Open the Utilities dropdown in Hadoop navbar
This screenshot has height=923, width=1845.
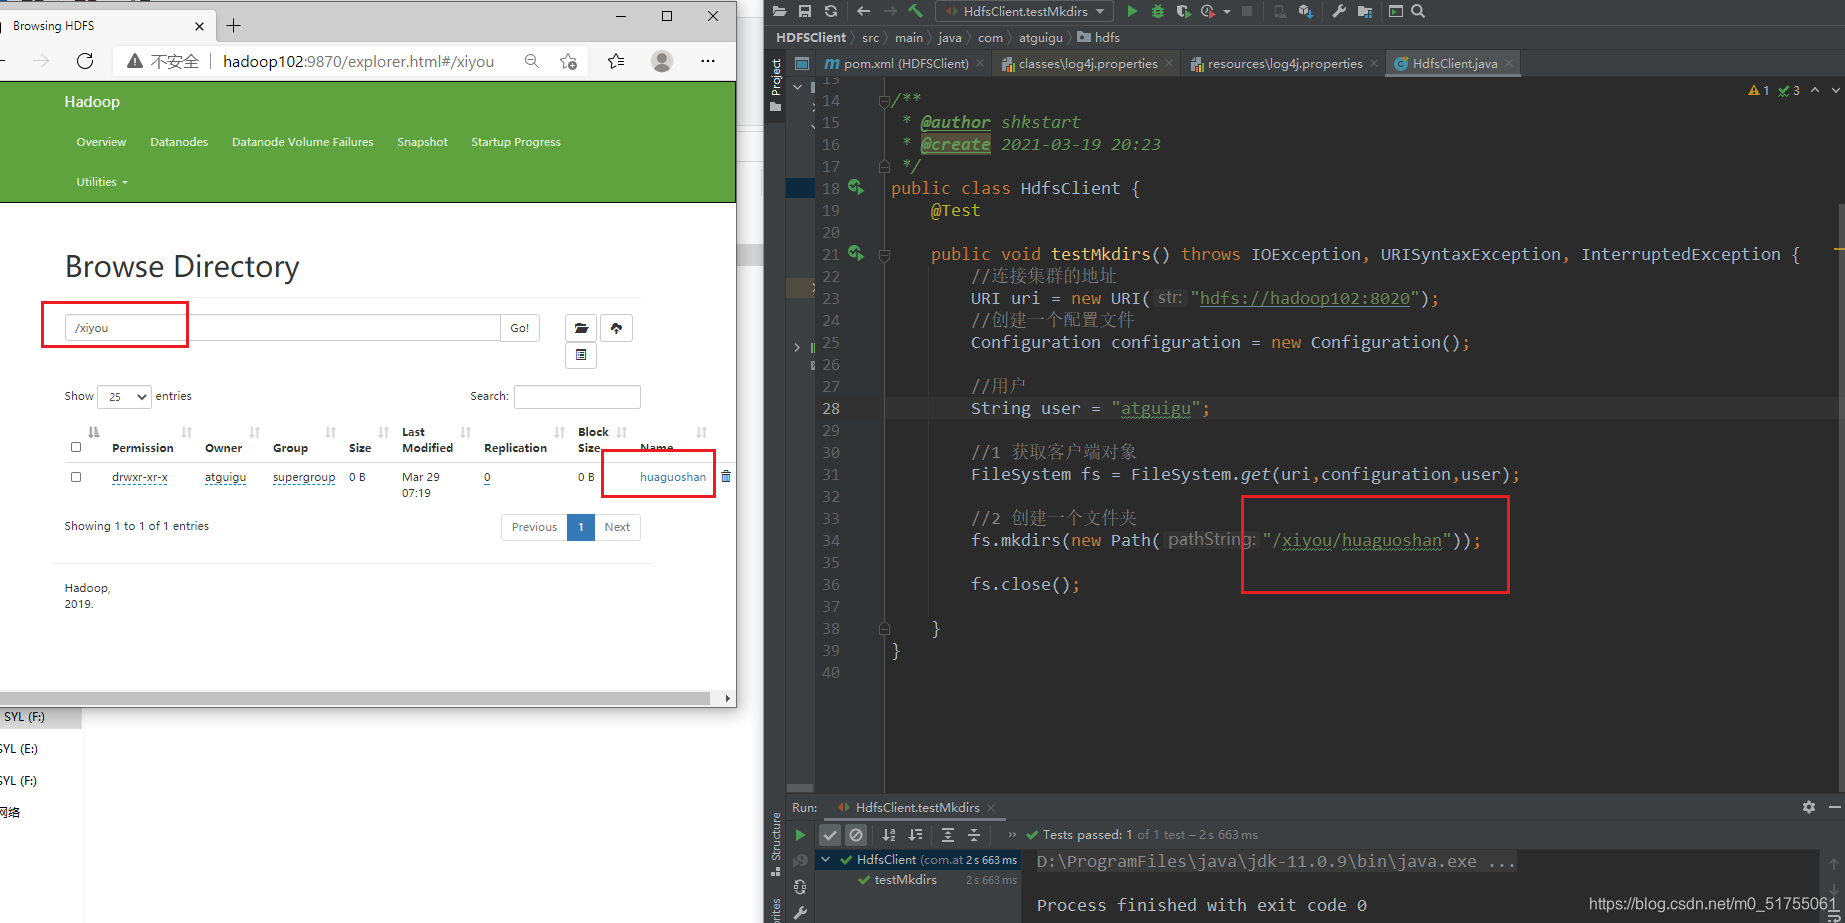point(102,182)
